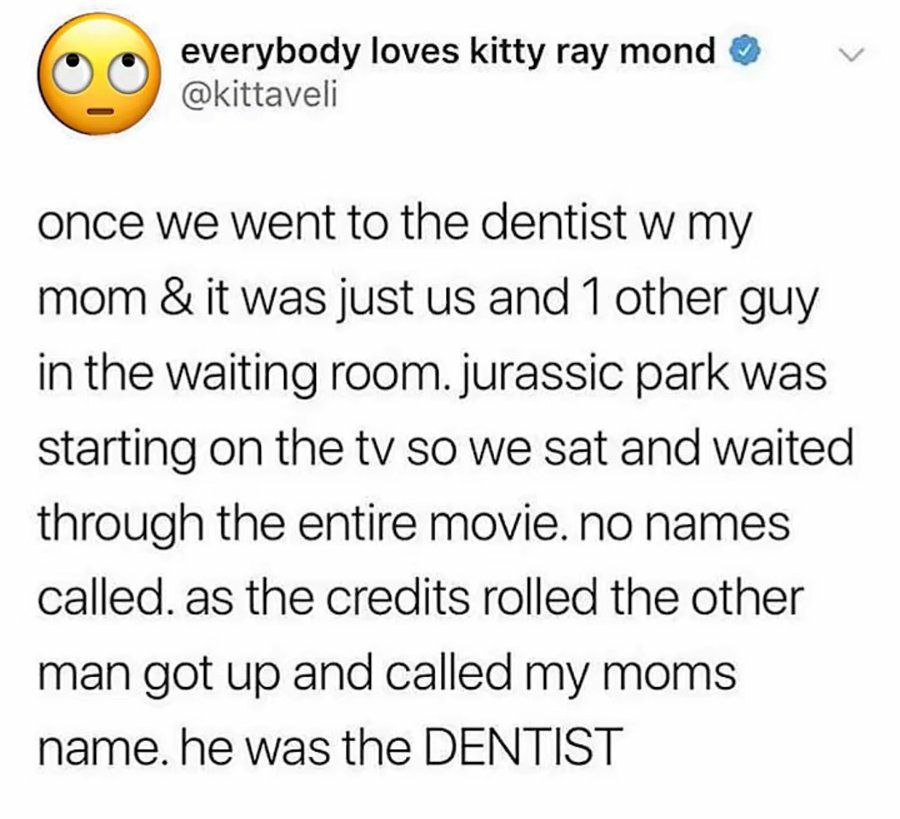Click the word 'starting' in tweet body

tap(116, 450)
